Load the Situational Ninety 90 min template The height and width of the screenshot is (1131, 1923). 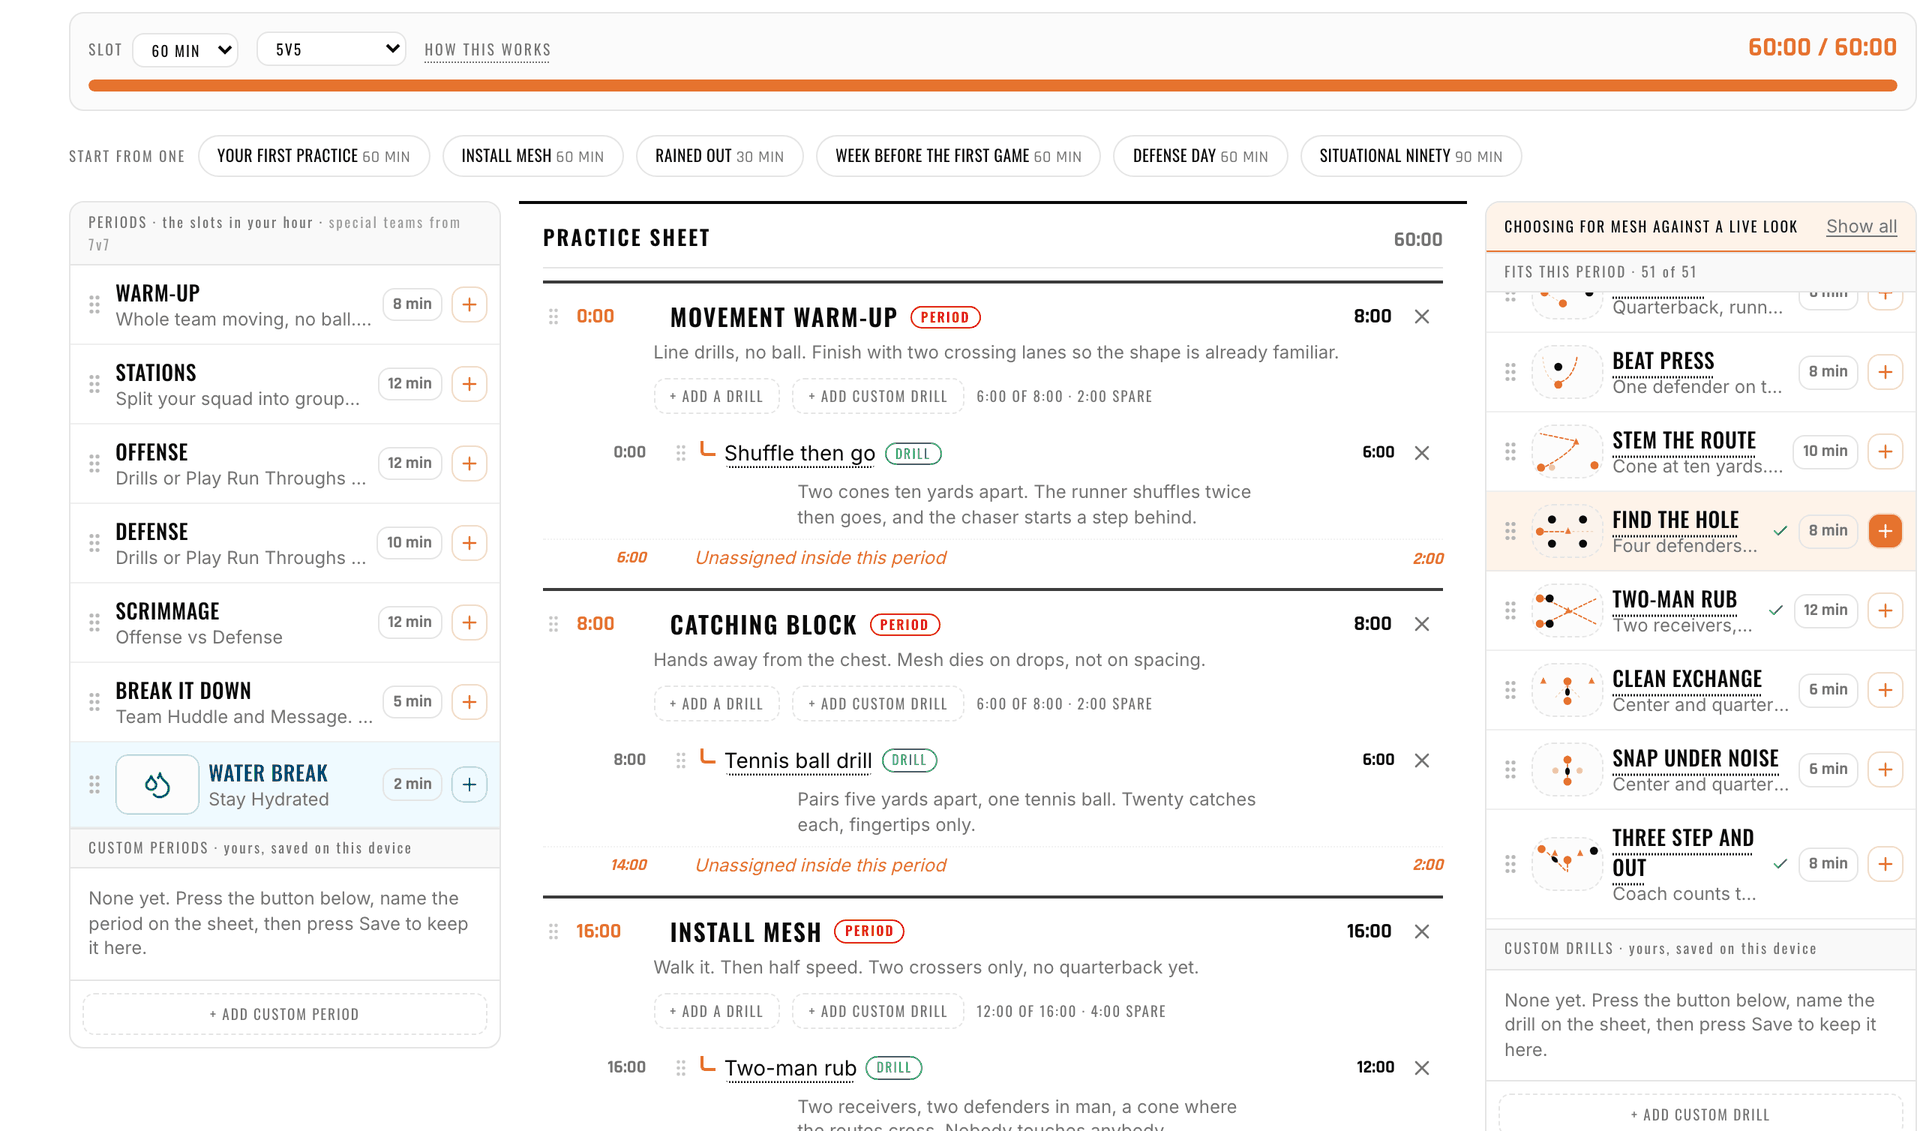[x=1411, y=156]
